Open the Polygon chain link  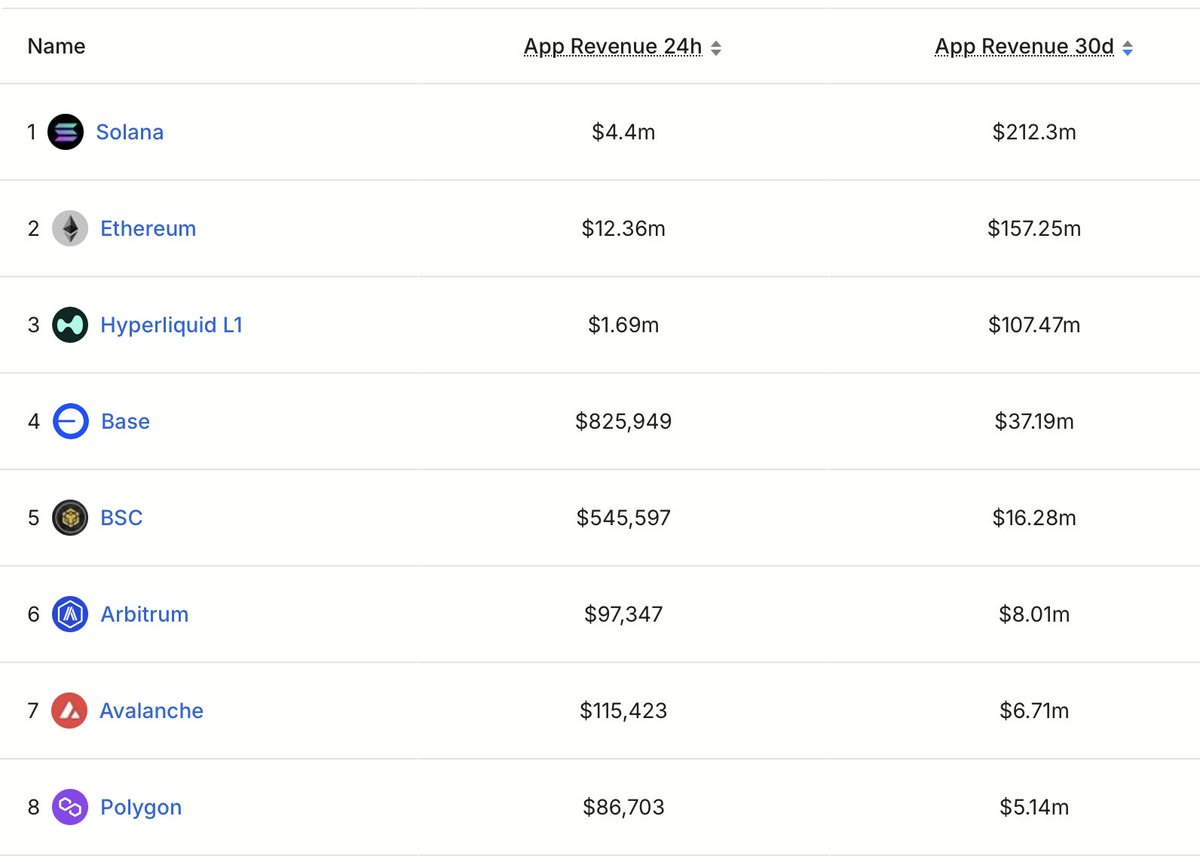pyautogui.click(x=141, y=807)
